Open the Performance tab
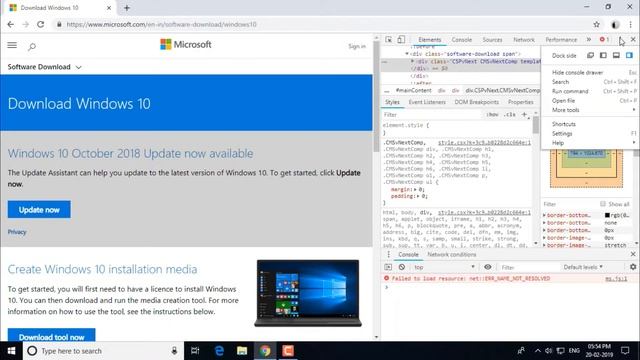Screen dimensions: 640x360 (x=561, y=40)
